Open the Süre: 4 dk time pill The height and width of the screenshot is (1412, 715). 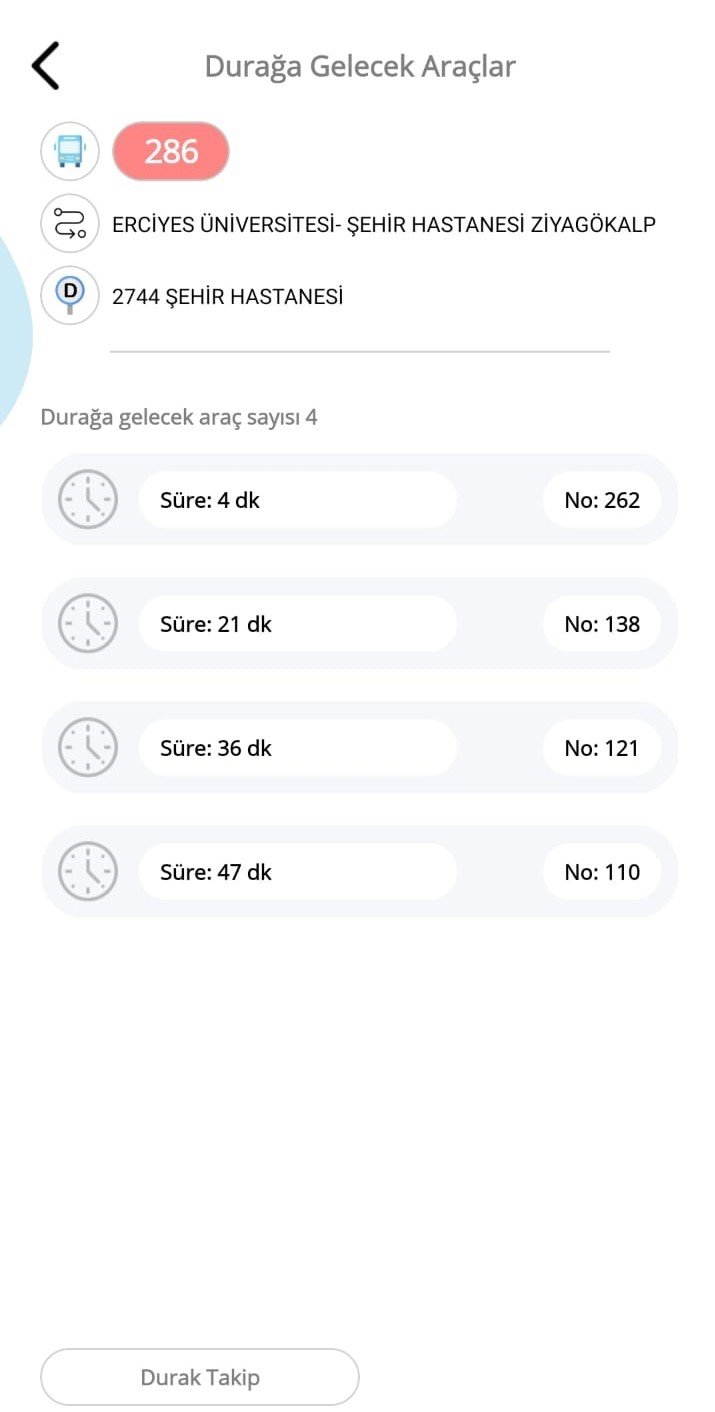297,499
